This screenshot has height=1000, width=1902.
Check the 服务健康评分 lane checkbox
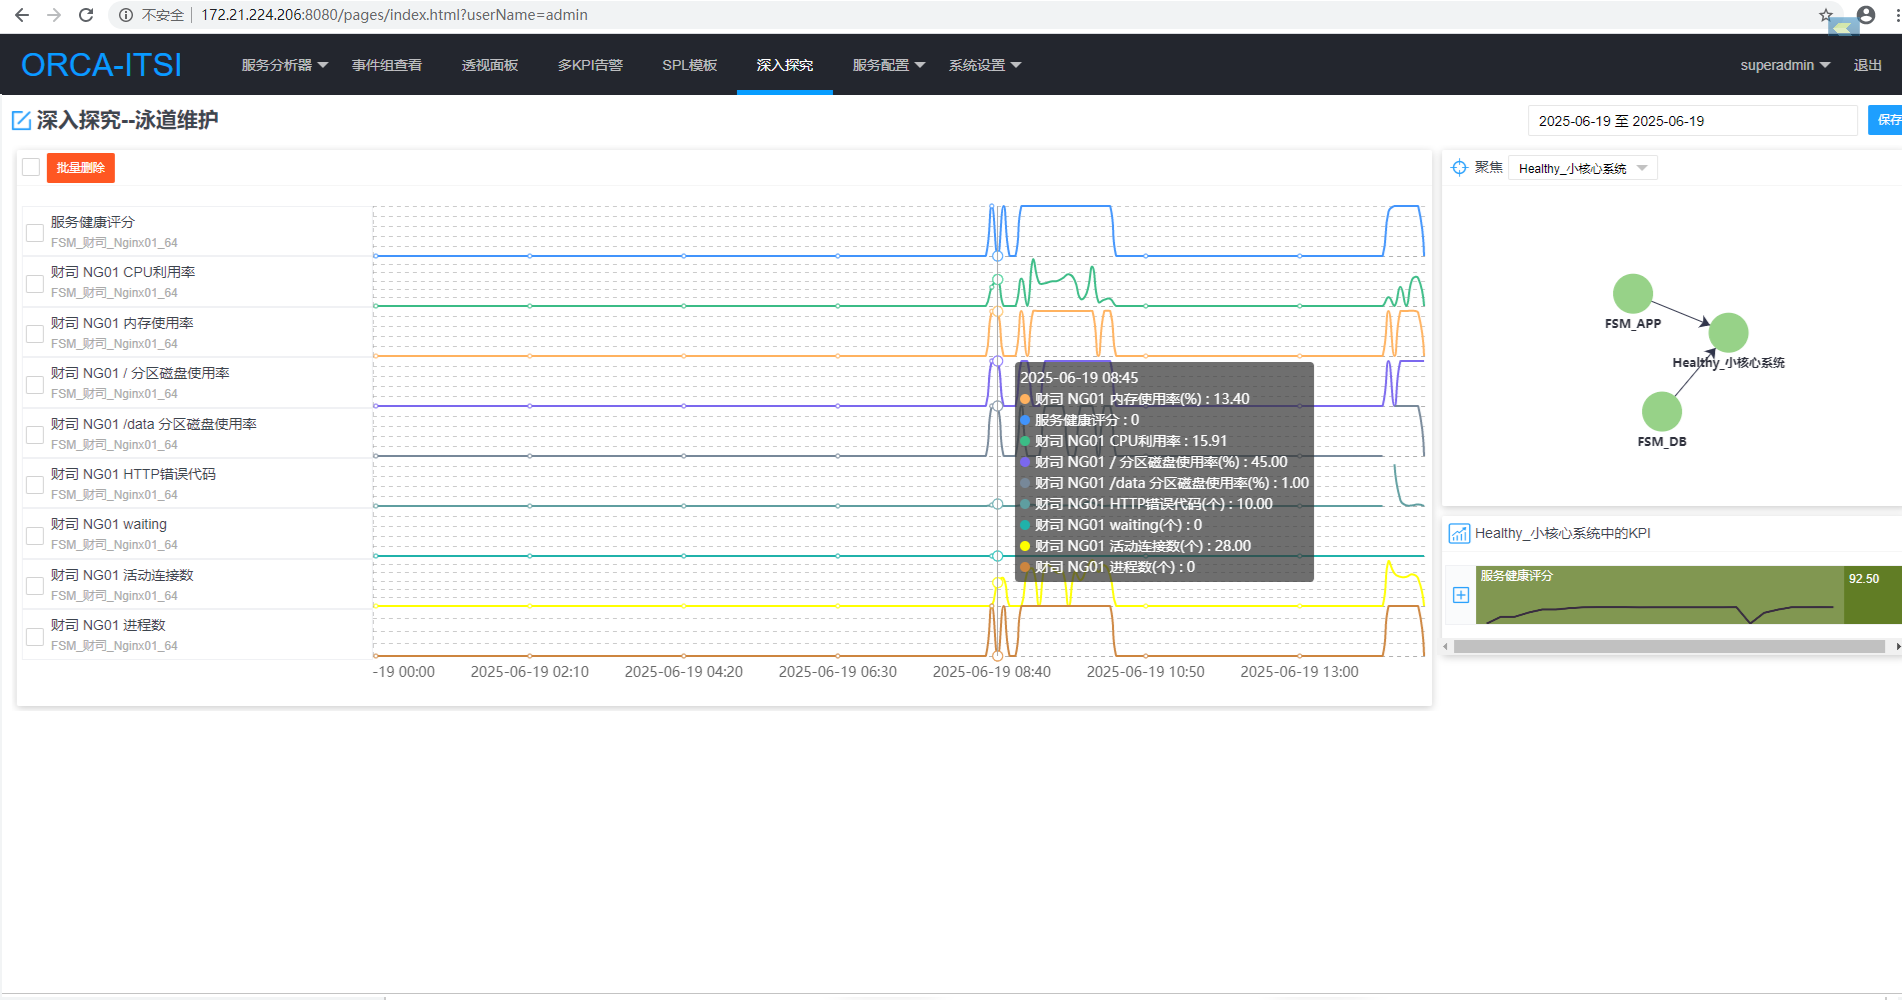click(35, 233)
